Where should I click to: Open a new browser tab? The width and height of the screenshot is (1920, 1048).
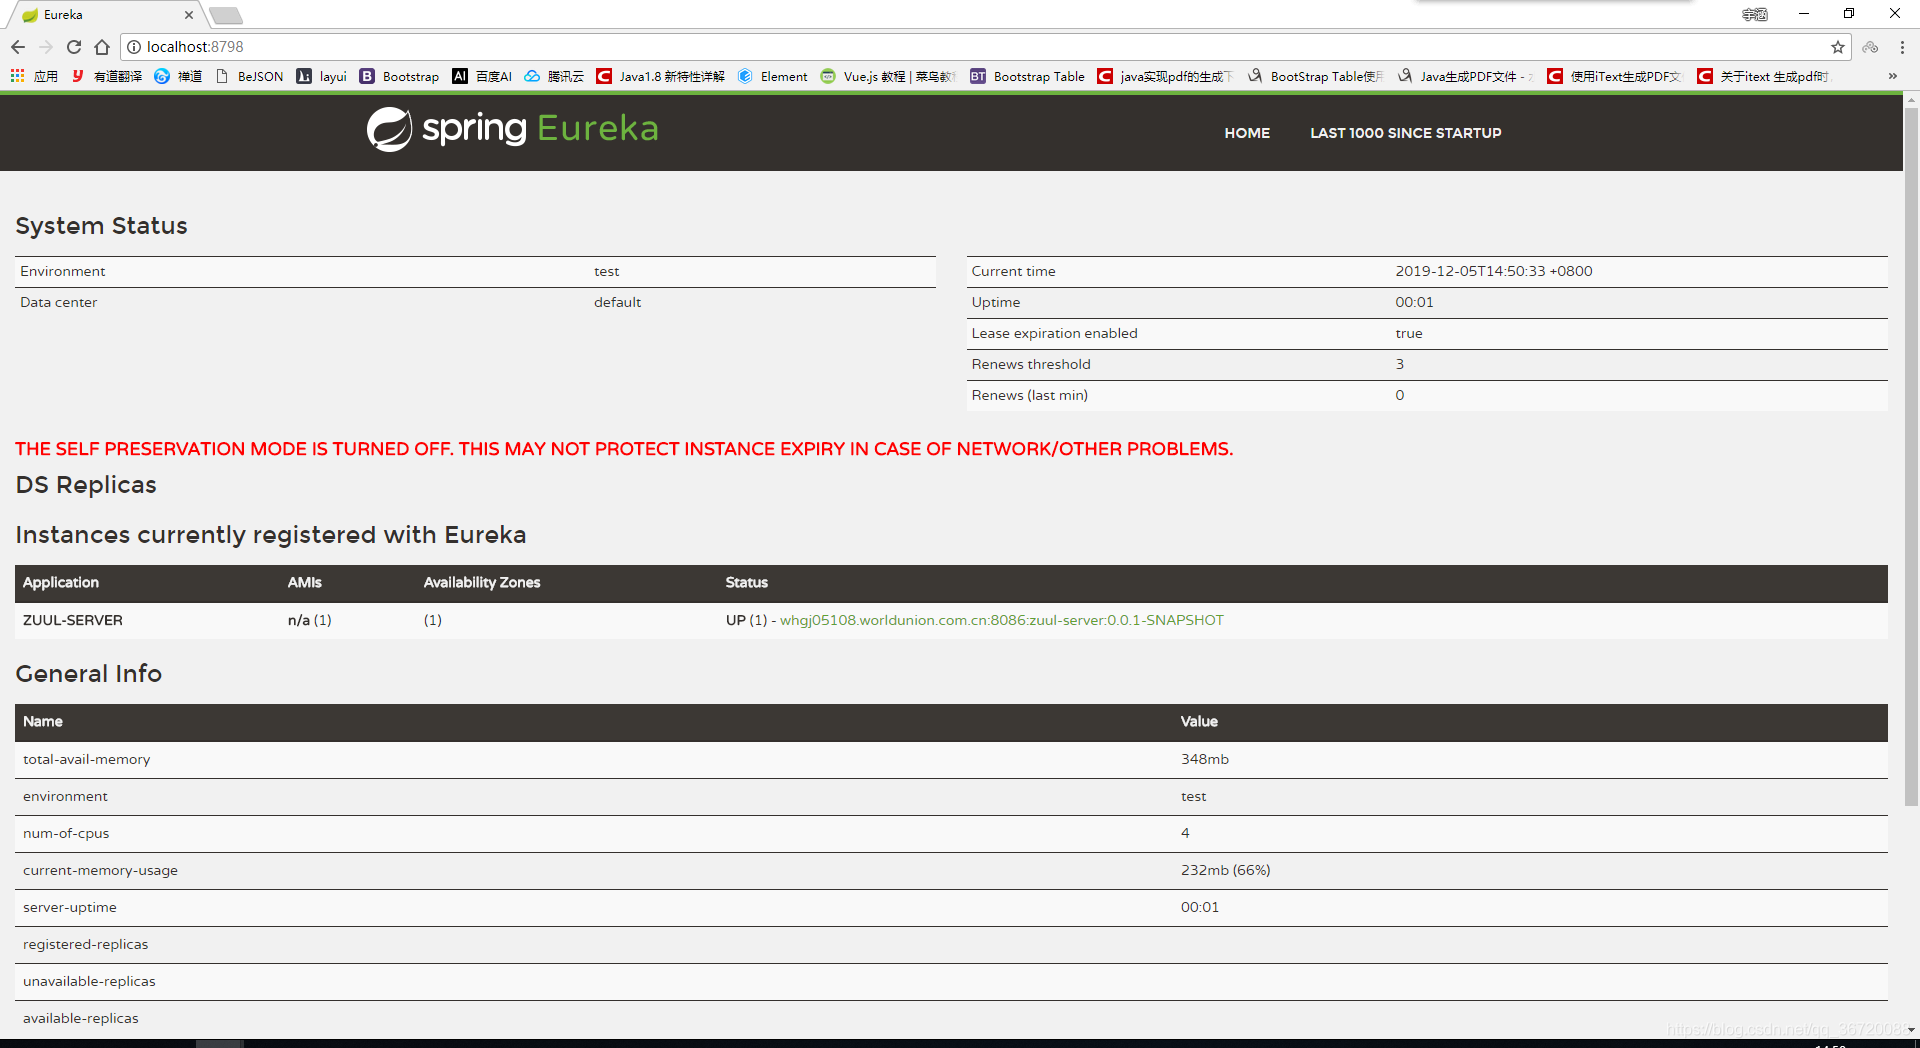[x=226, y=15]
